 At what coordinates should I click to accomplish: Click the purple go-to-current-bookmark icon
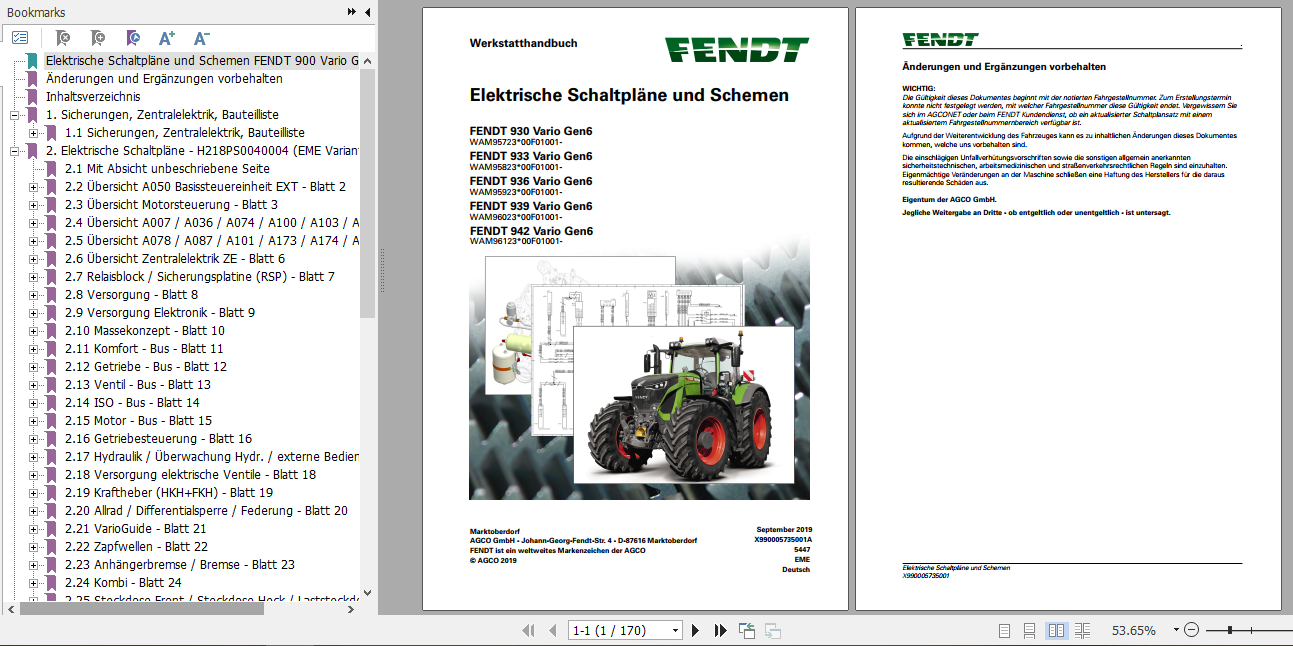click(133, 38)
